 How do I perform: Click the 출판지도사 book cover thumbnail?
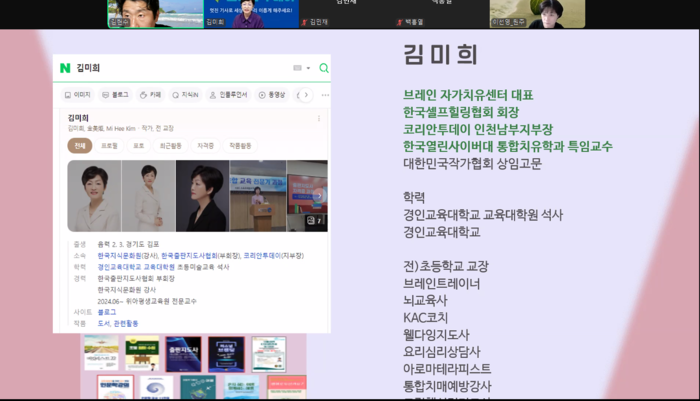click(183, 354)
